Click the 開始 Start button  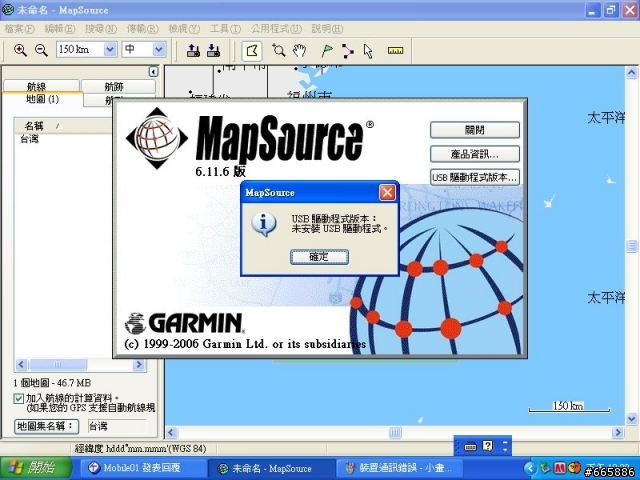click(x=36, y=468)
